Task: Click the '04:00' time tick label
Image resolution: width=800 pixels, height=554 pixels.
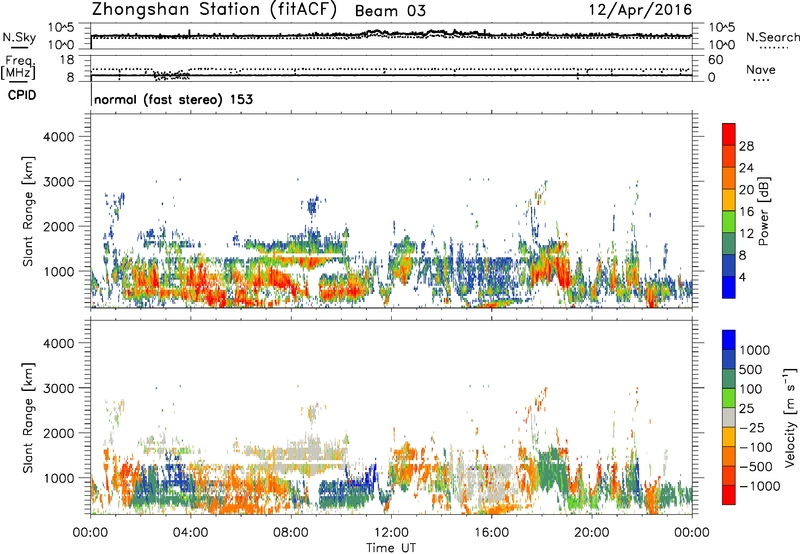Action: pos(190,533)
